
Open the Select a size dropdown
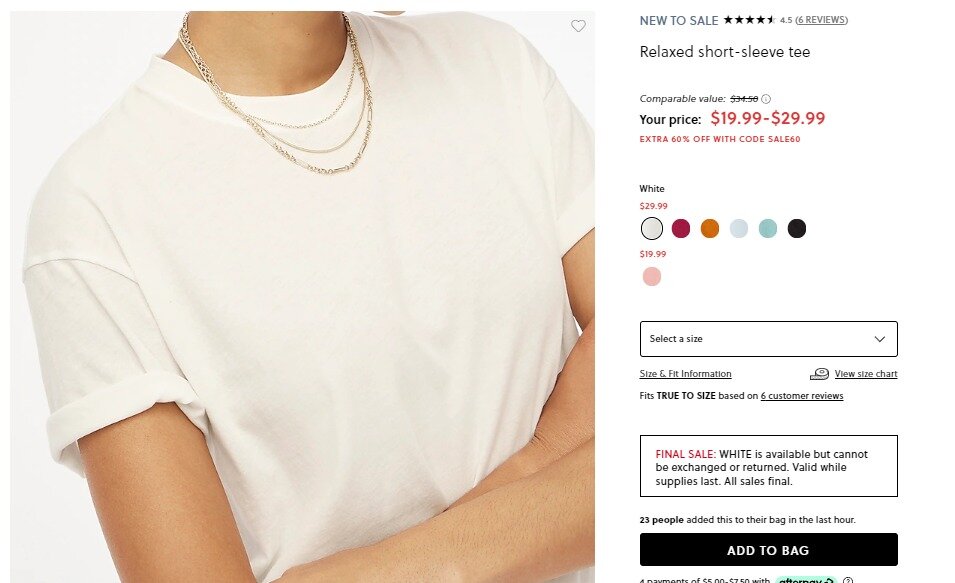768,339
